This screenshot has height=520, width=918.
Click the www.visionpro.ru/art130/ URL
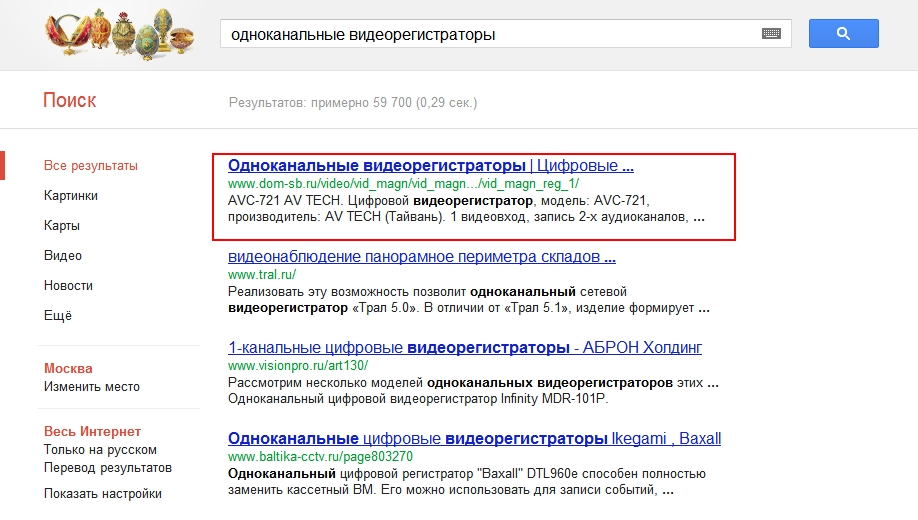point(297,365)
